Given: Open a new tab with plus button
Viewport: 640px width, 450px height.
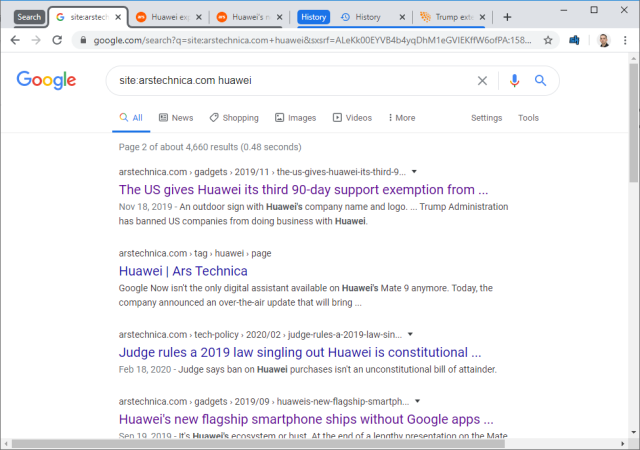Looking at the screenshot, I should [507, 17].
